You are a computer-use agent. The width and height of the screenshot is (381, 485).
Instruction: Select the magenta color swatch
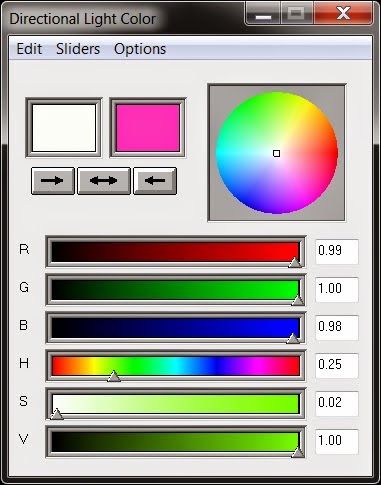pos(148,128)
